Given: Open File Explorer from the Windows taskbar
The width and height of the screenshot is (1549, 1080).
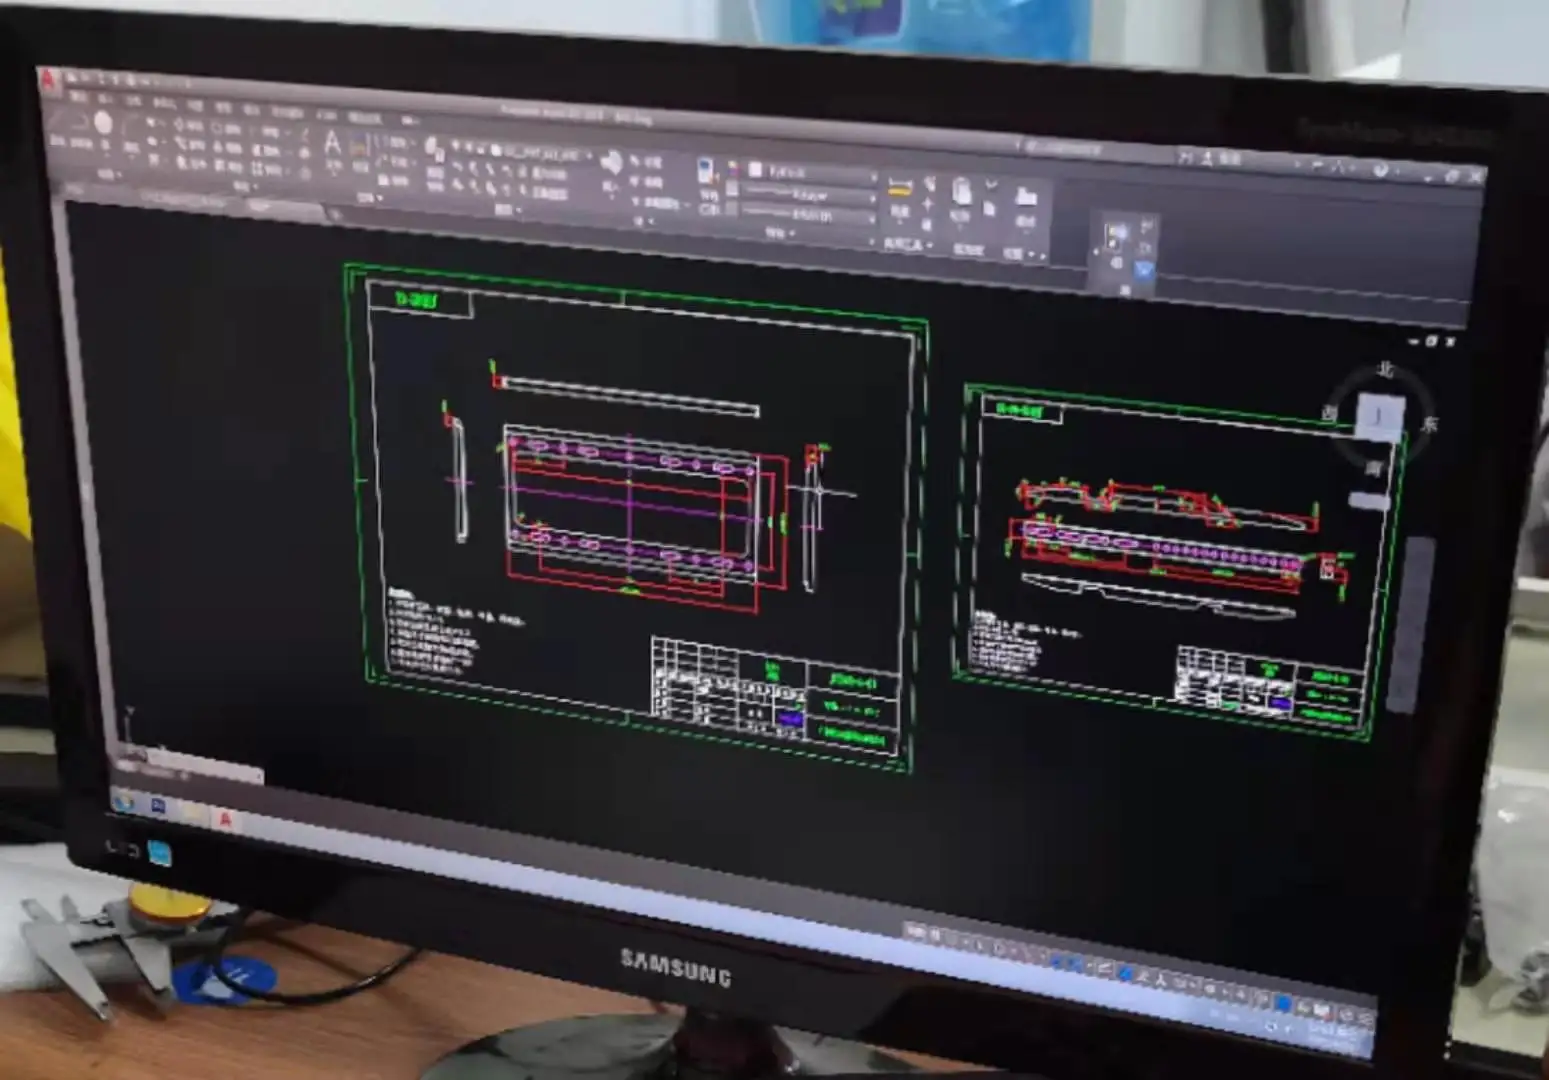Looking at the screenshot, I should pyautogui.click(x=192, y=813).
